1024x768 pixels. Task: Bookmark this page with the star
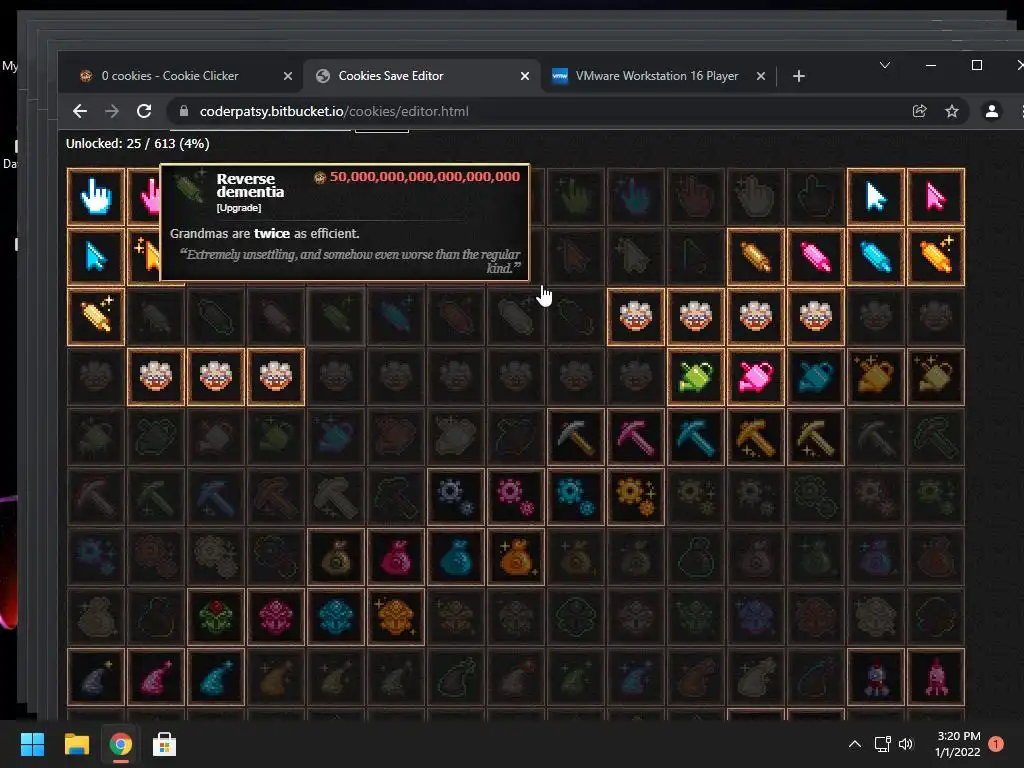pyautogui.click(x=952, y=112)
